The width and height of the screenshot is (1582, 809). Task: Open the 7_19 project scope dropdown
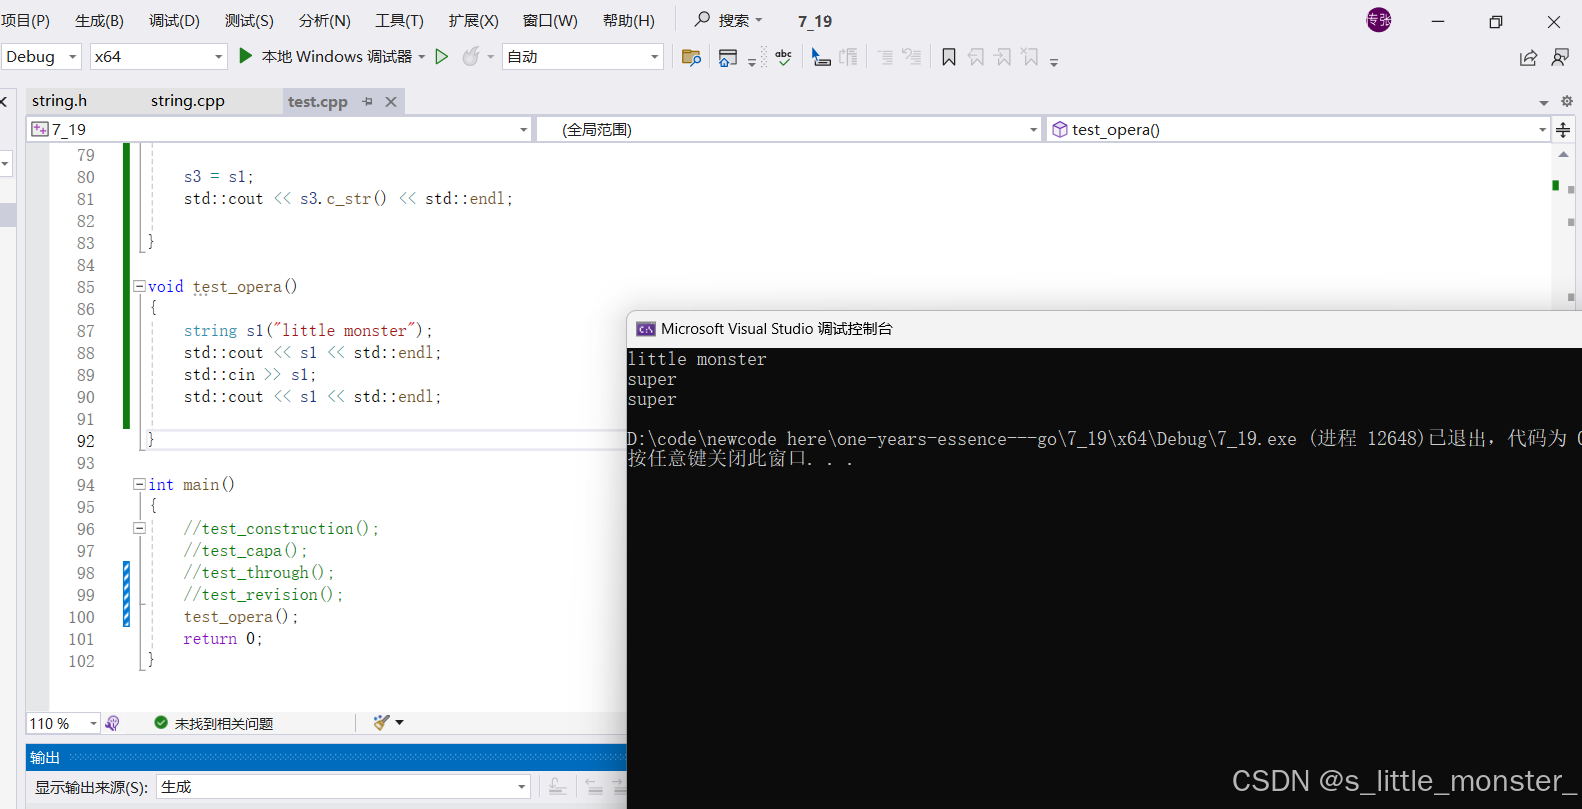tap(279, 129)
